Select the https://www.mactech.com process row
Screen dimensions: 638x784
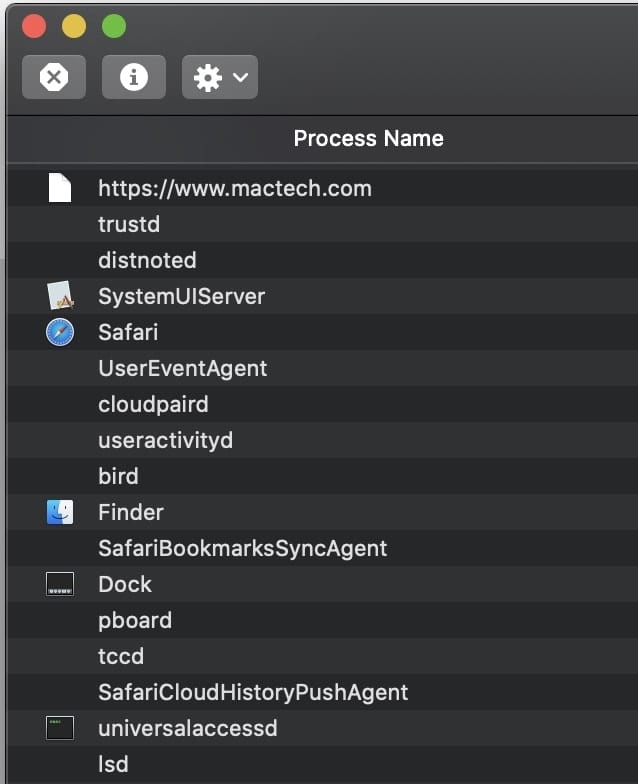coord(234,188)
